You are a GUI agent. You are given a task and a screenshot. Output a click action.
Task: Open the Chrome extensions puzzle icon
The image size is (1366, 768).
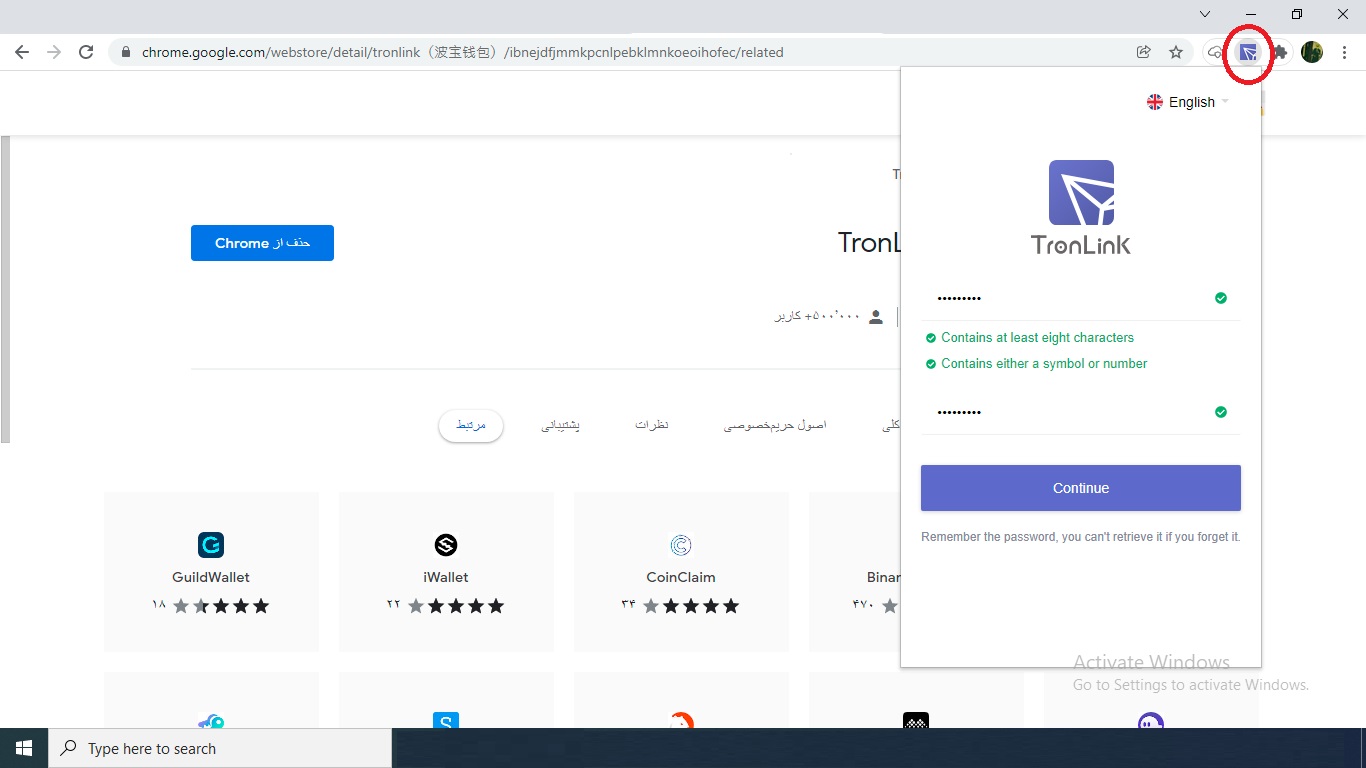(1279, 52)
